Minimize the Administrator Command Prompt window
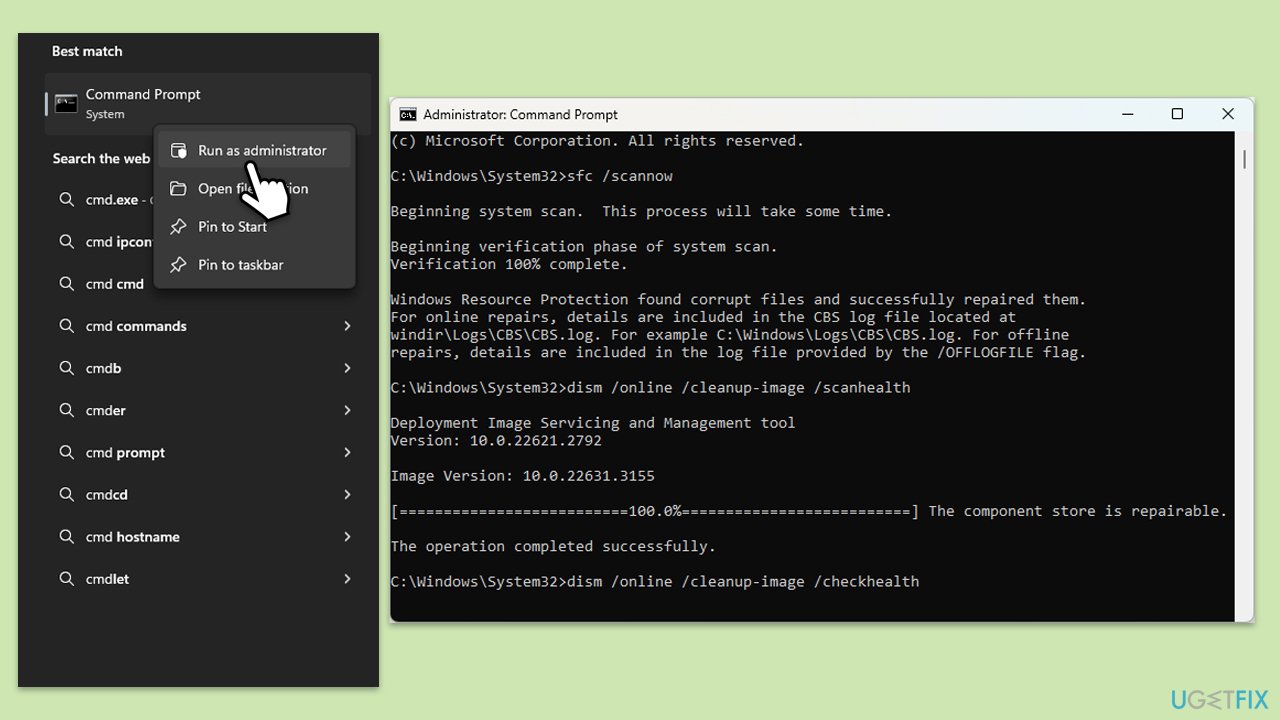The width and height of the screenshot is (1280, 720). [x=1127, y=114]
